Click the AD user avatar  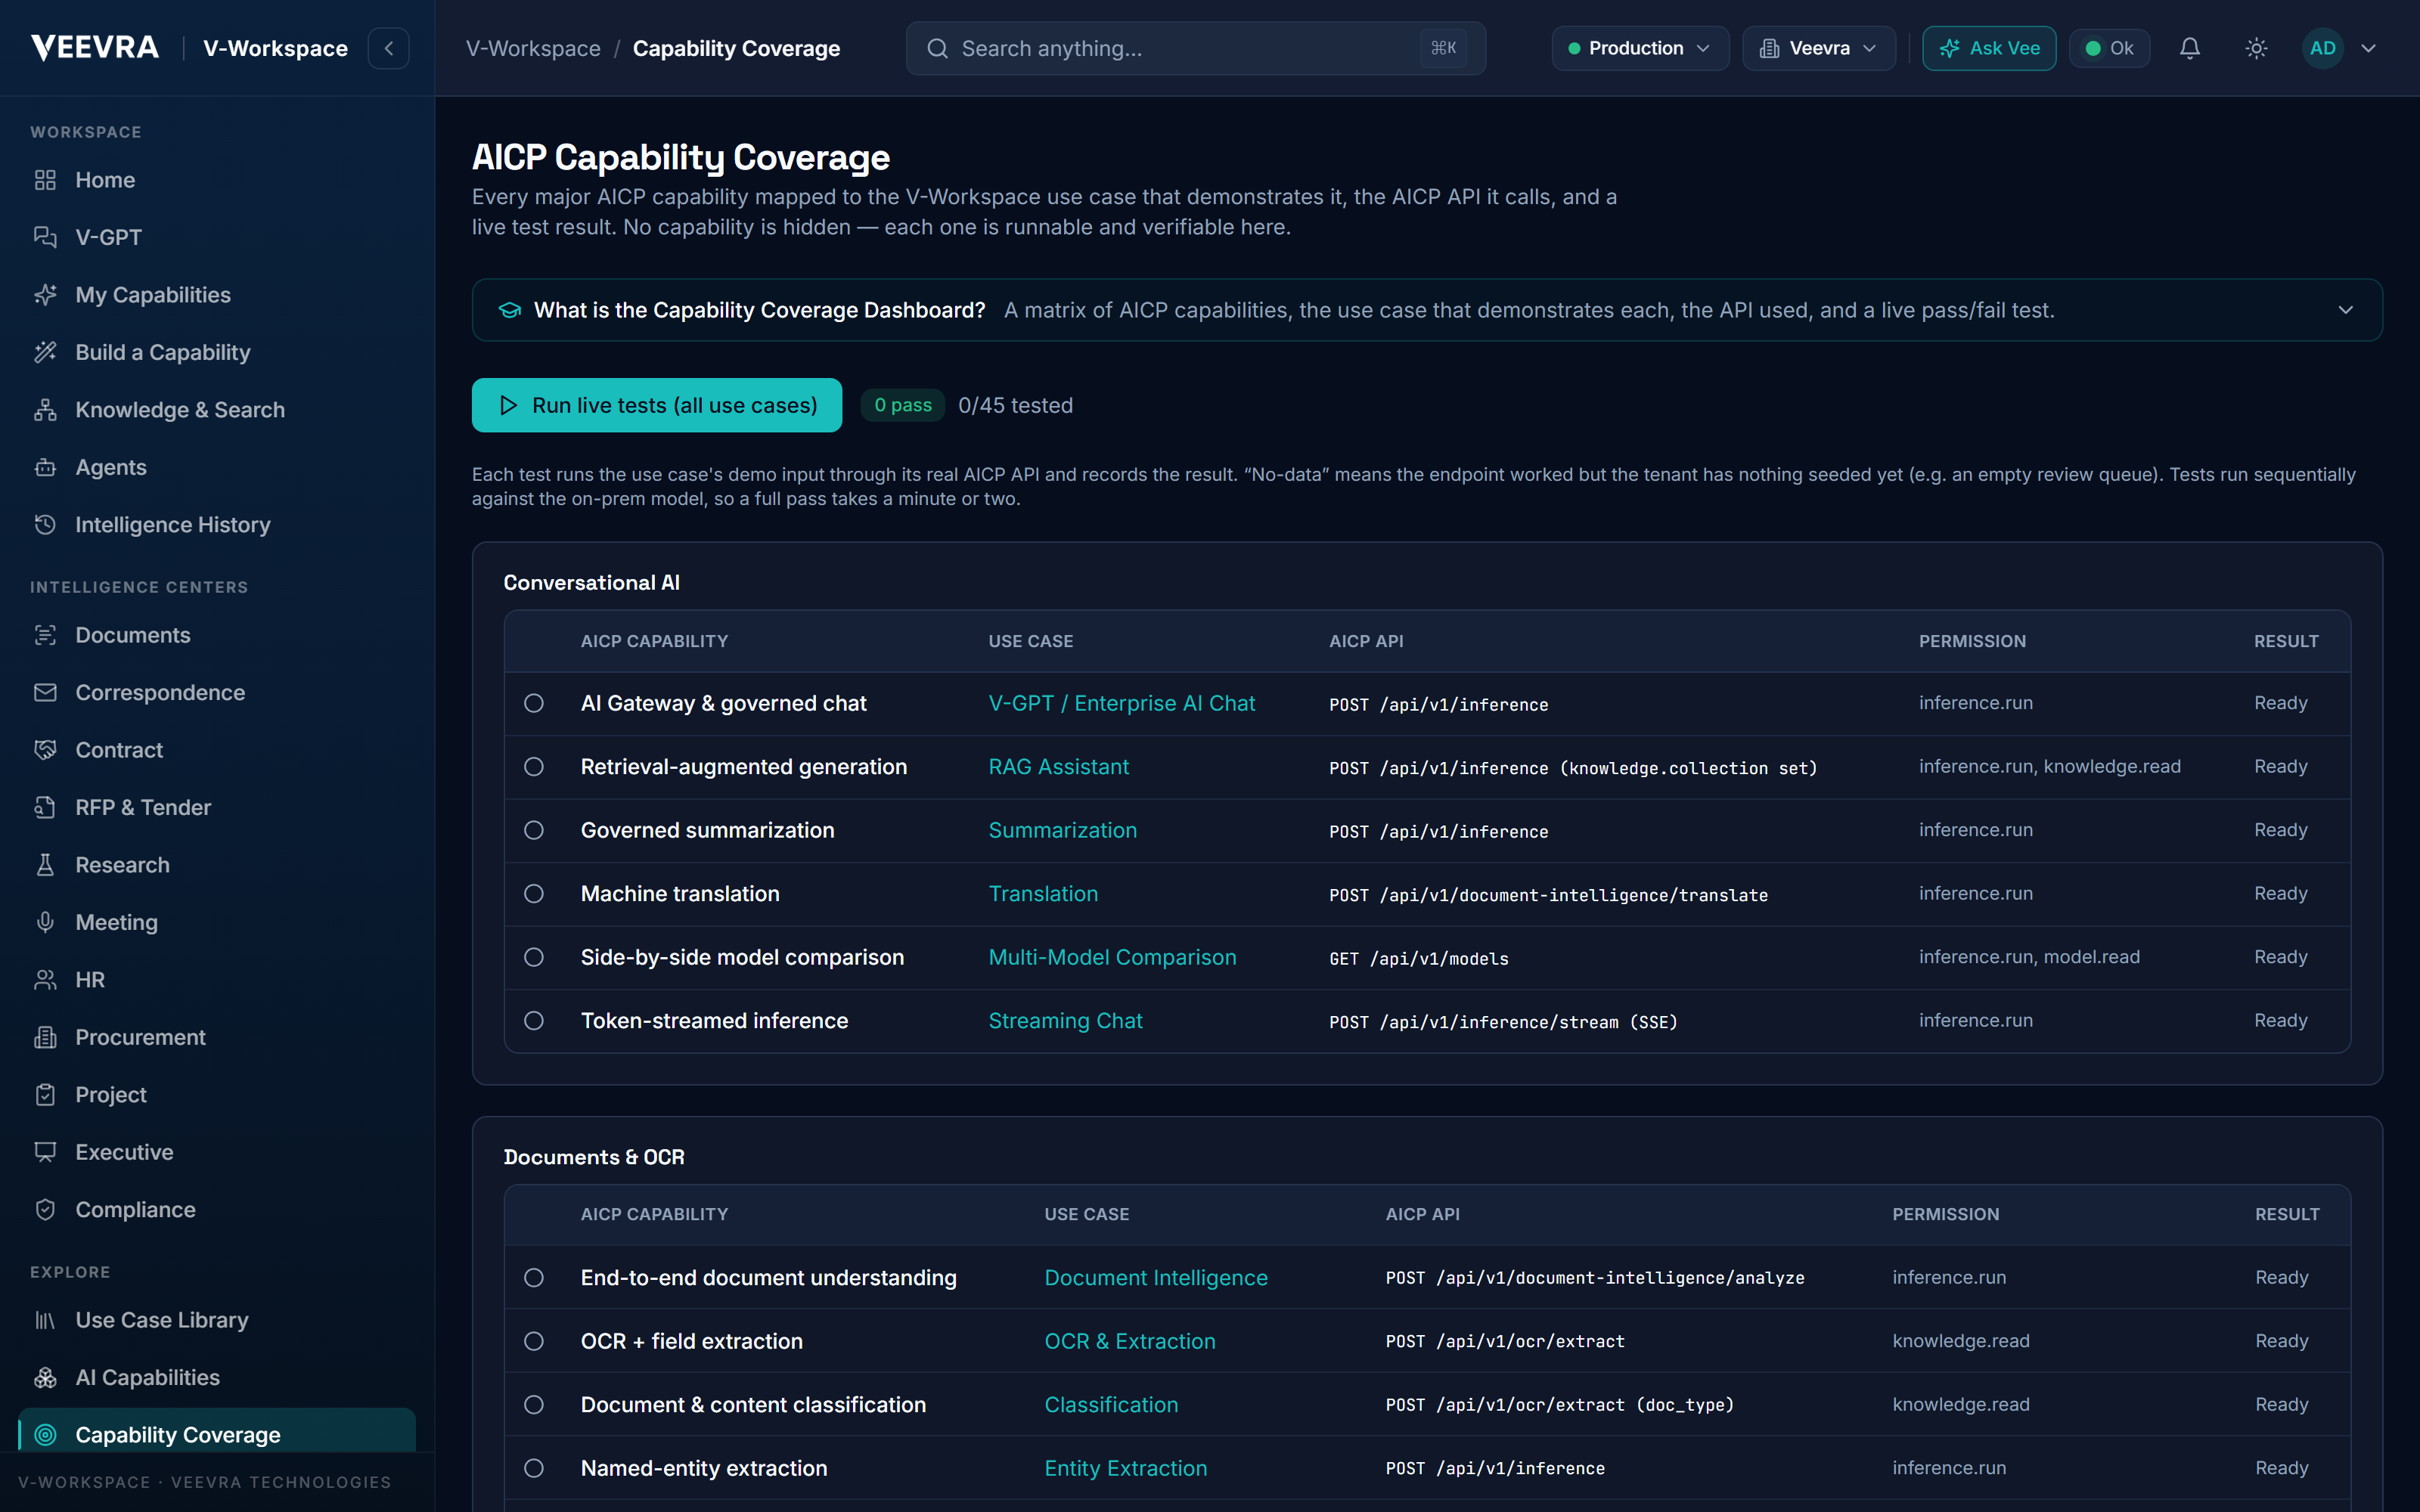2323,48
